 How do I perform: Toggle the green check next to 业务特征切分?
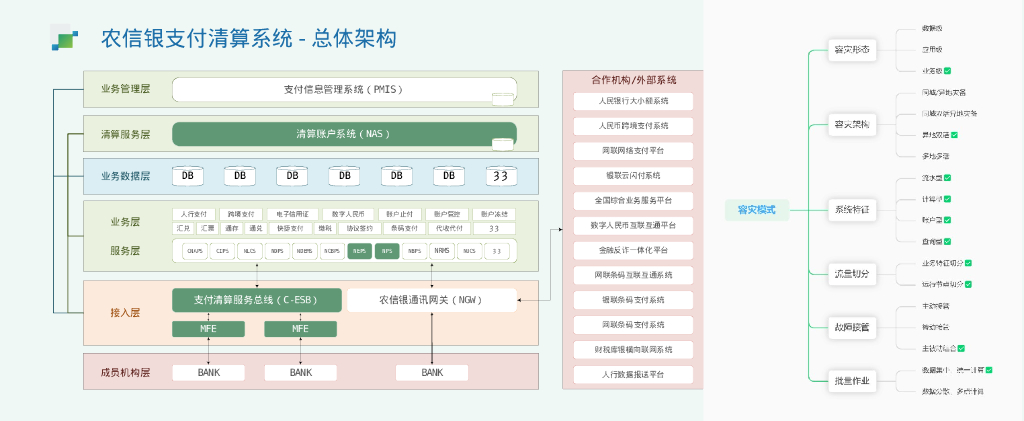pos(968,263)
